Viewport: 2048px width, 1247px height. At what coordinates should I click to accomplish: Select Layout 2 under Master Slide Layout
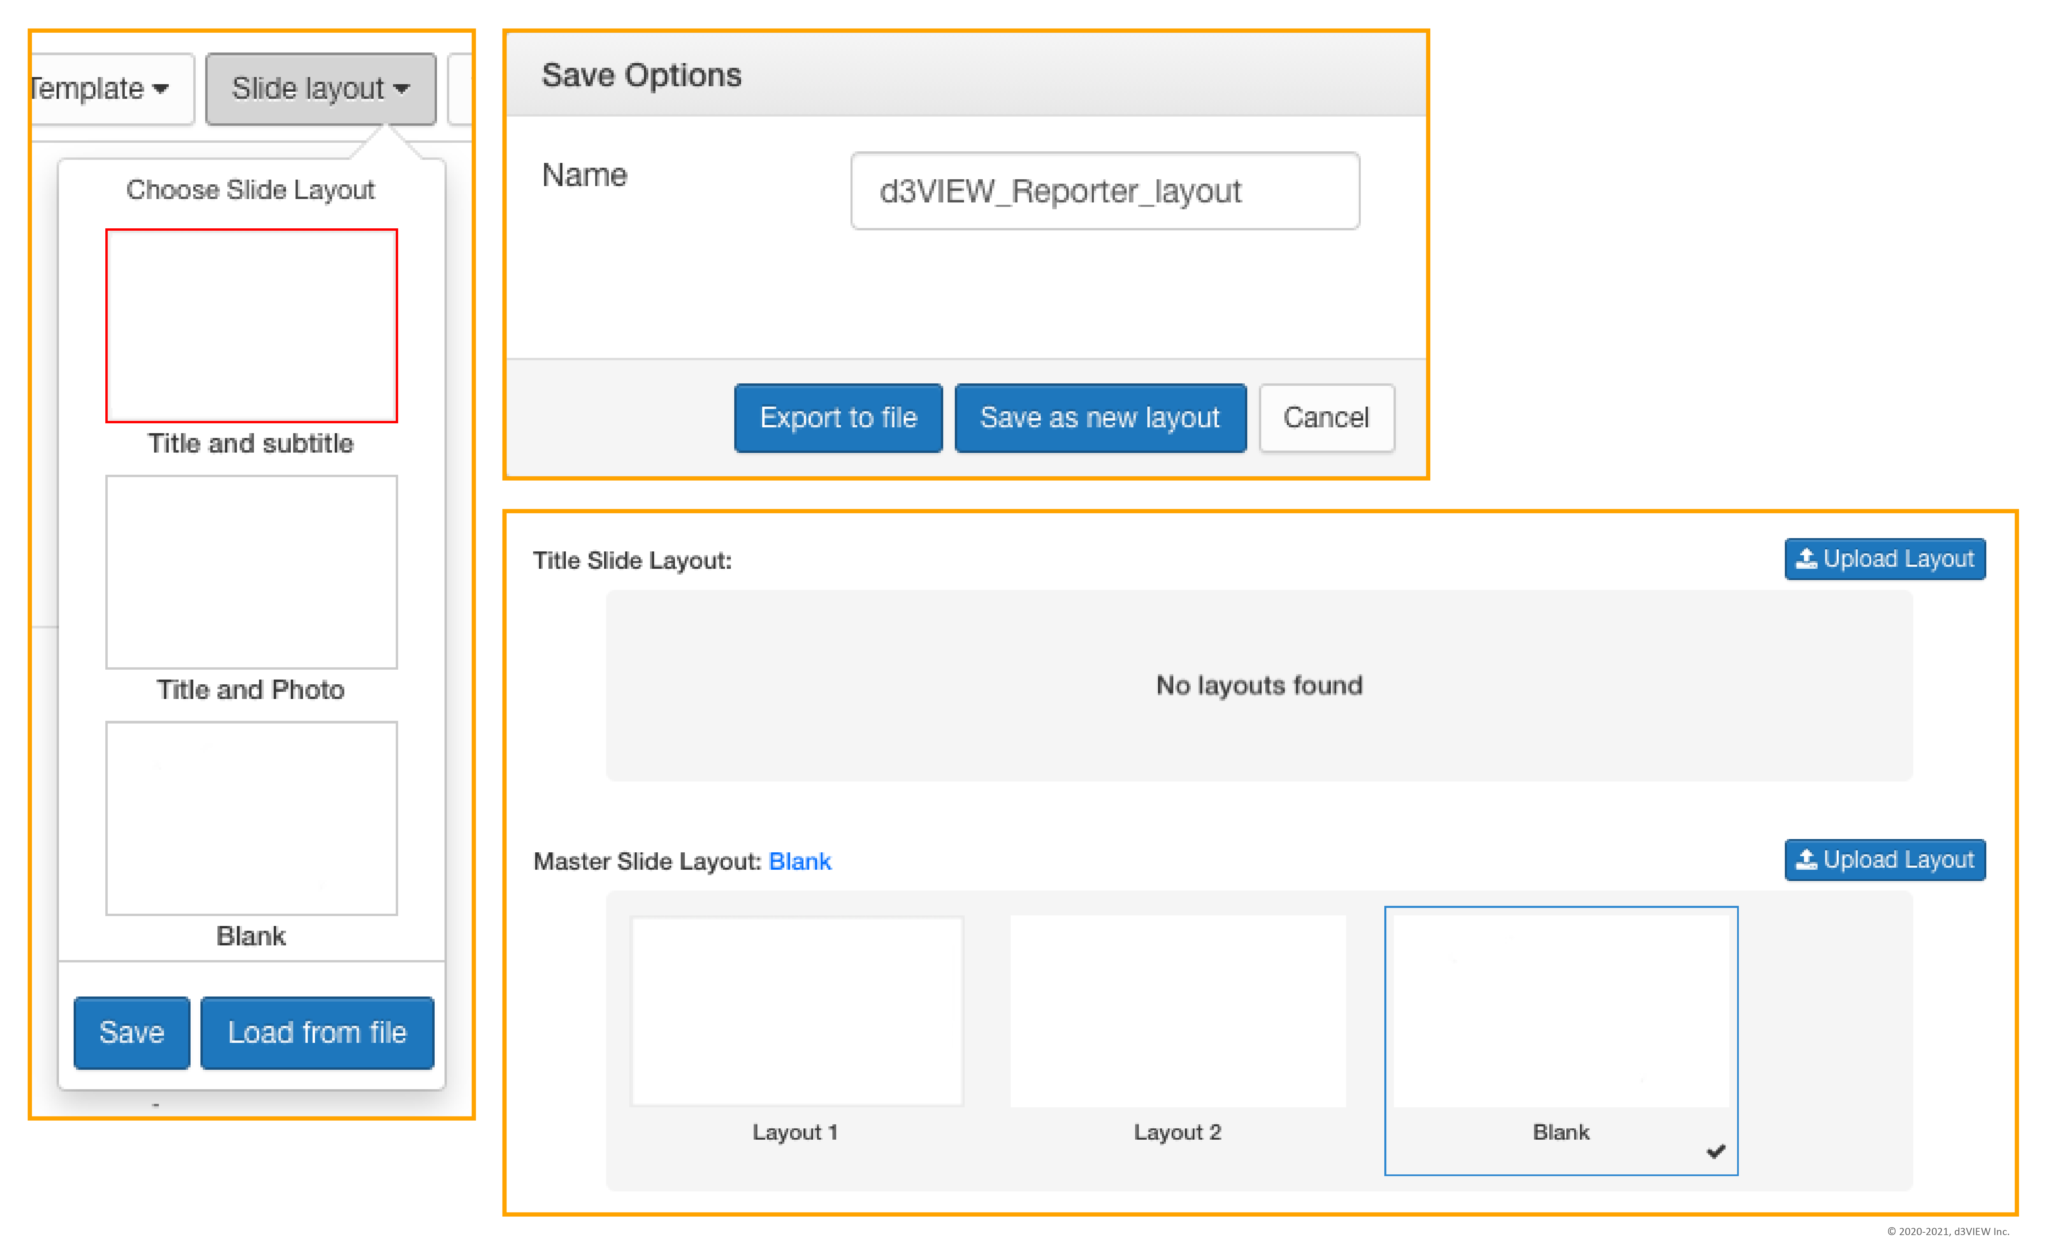coord(1178,1010)
